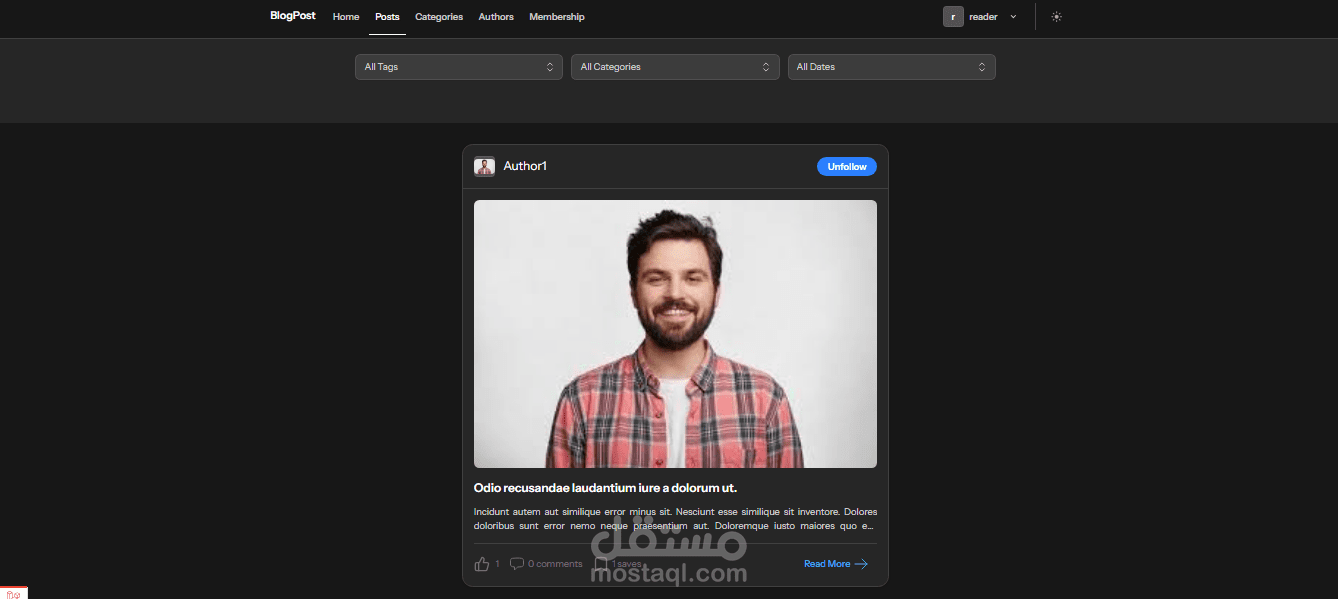The image size is (1338, 599).
Task: Click the 0 comments label
Action: pyautogui.click(x=555, y=564)
